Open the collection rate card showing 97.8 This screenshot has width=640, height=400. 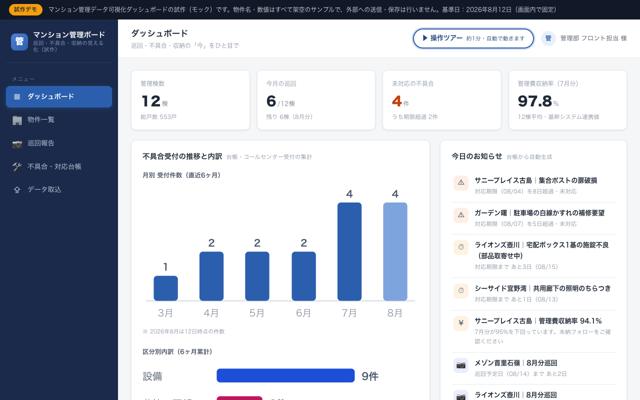point(567,100)
